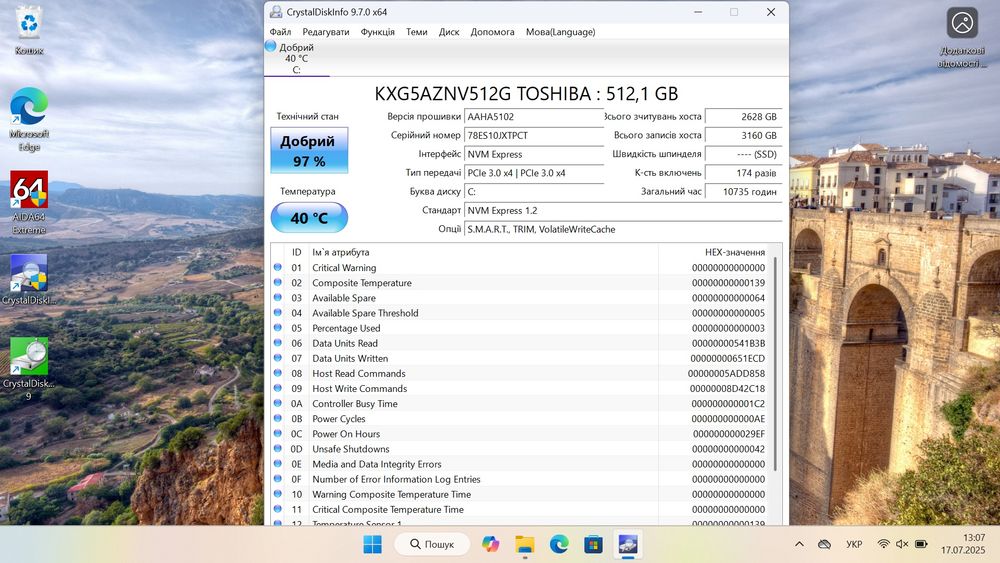Image resolution: width=1000 pixels, height=563 pixels.
Task: Click the Ім'я атрибута column header
Action: pyautogui.click(x=483, y=252)
